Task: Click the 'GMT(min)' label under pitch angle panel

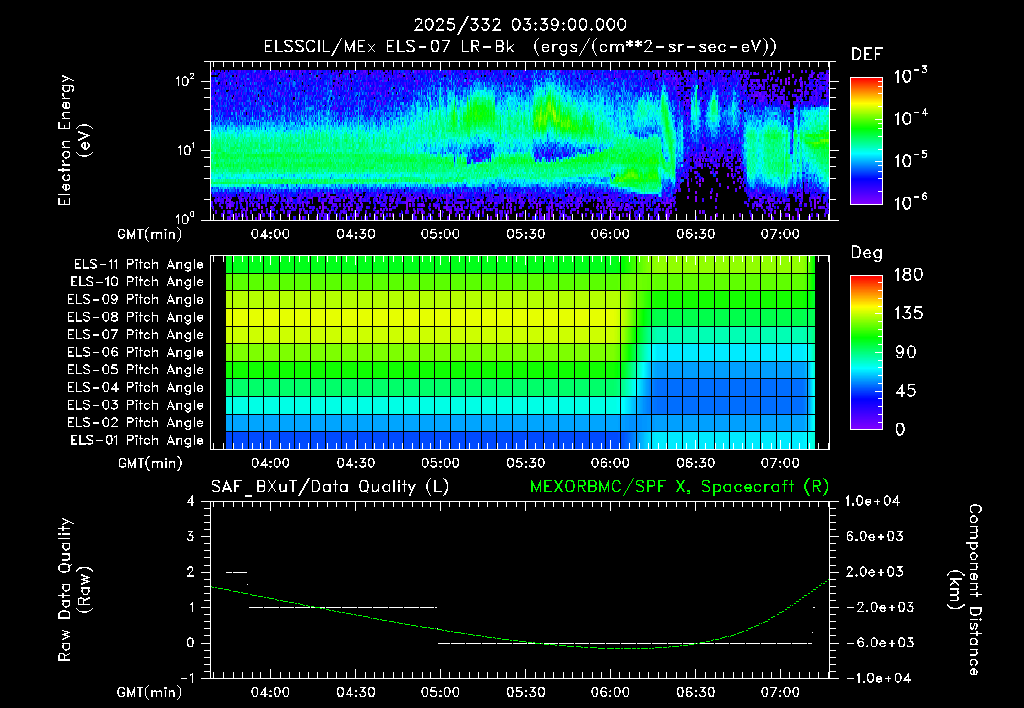Action: pos(150,464)
